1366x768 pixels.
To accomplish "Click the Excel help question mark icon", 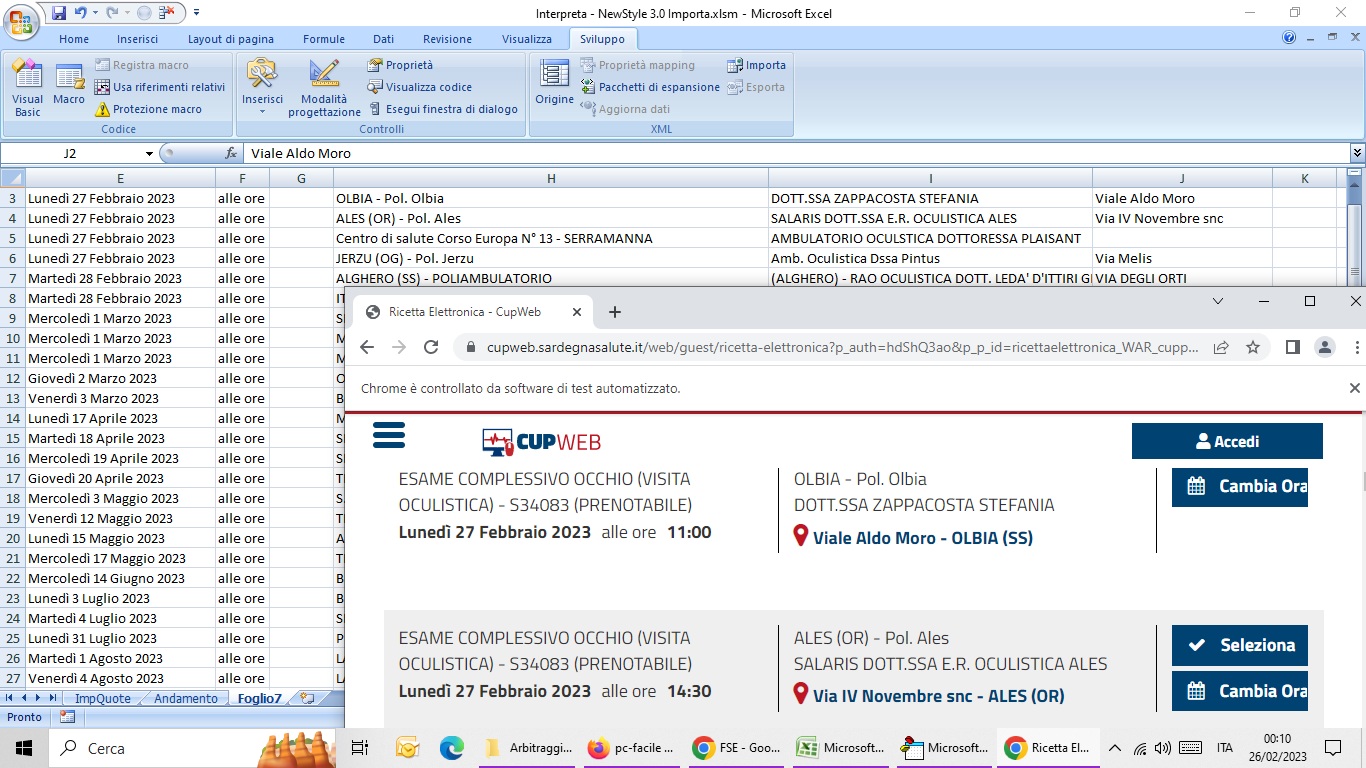I will 1289,38.
